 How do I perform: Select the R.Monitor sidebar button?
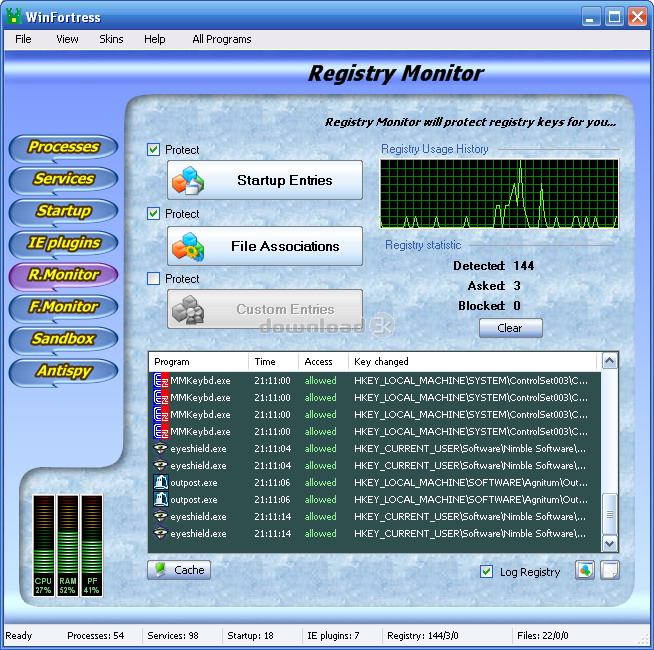[63, 275]
